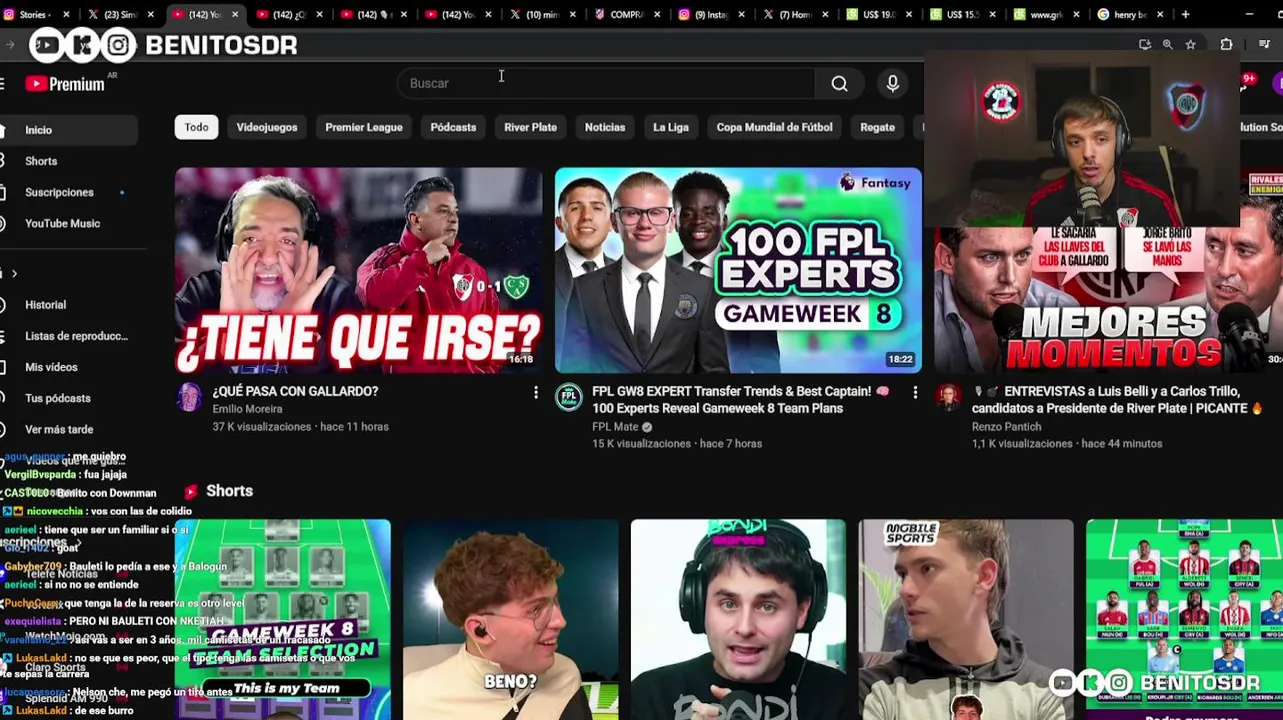Open the Emilio Moreira channel link
Screen dimensions: 1283x720
[247, 409]
